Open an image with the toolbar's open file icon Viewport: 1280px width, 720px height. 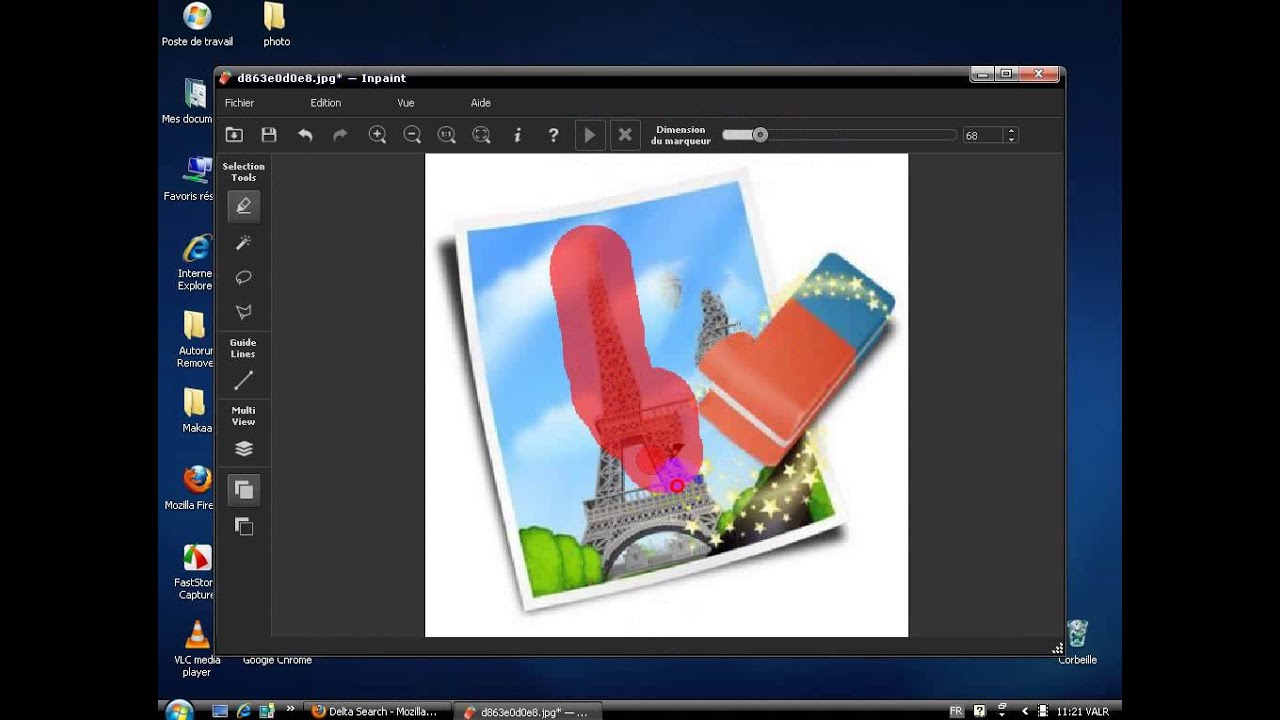(x=234, y=135)
